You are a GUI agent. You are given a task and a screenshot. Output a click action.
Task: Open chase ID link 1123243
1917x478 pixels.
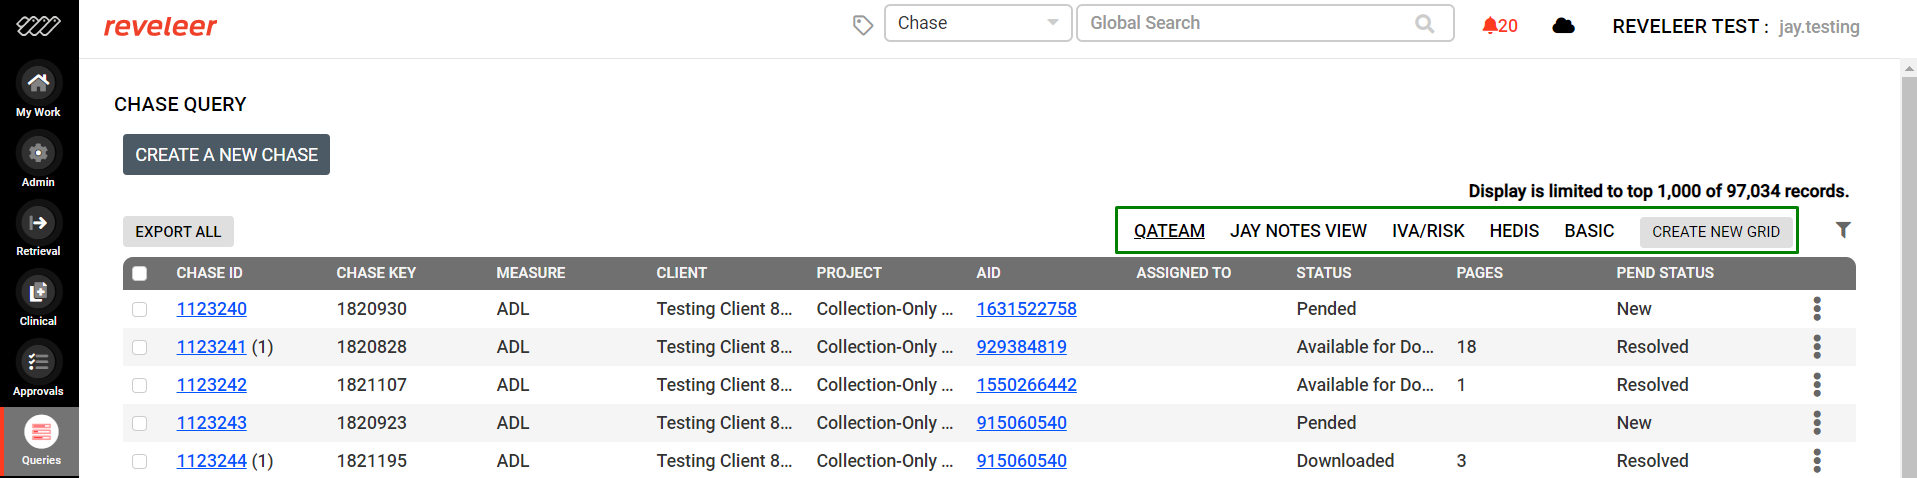(x=212, y=423)
